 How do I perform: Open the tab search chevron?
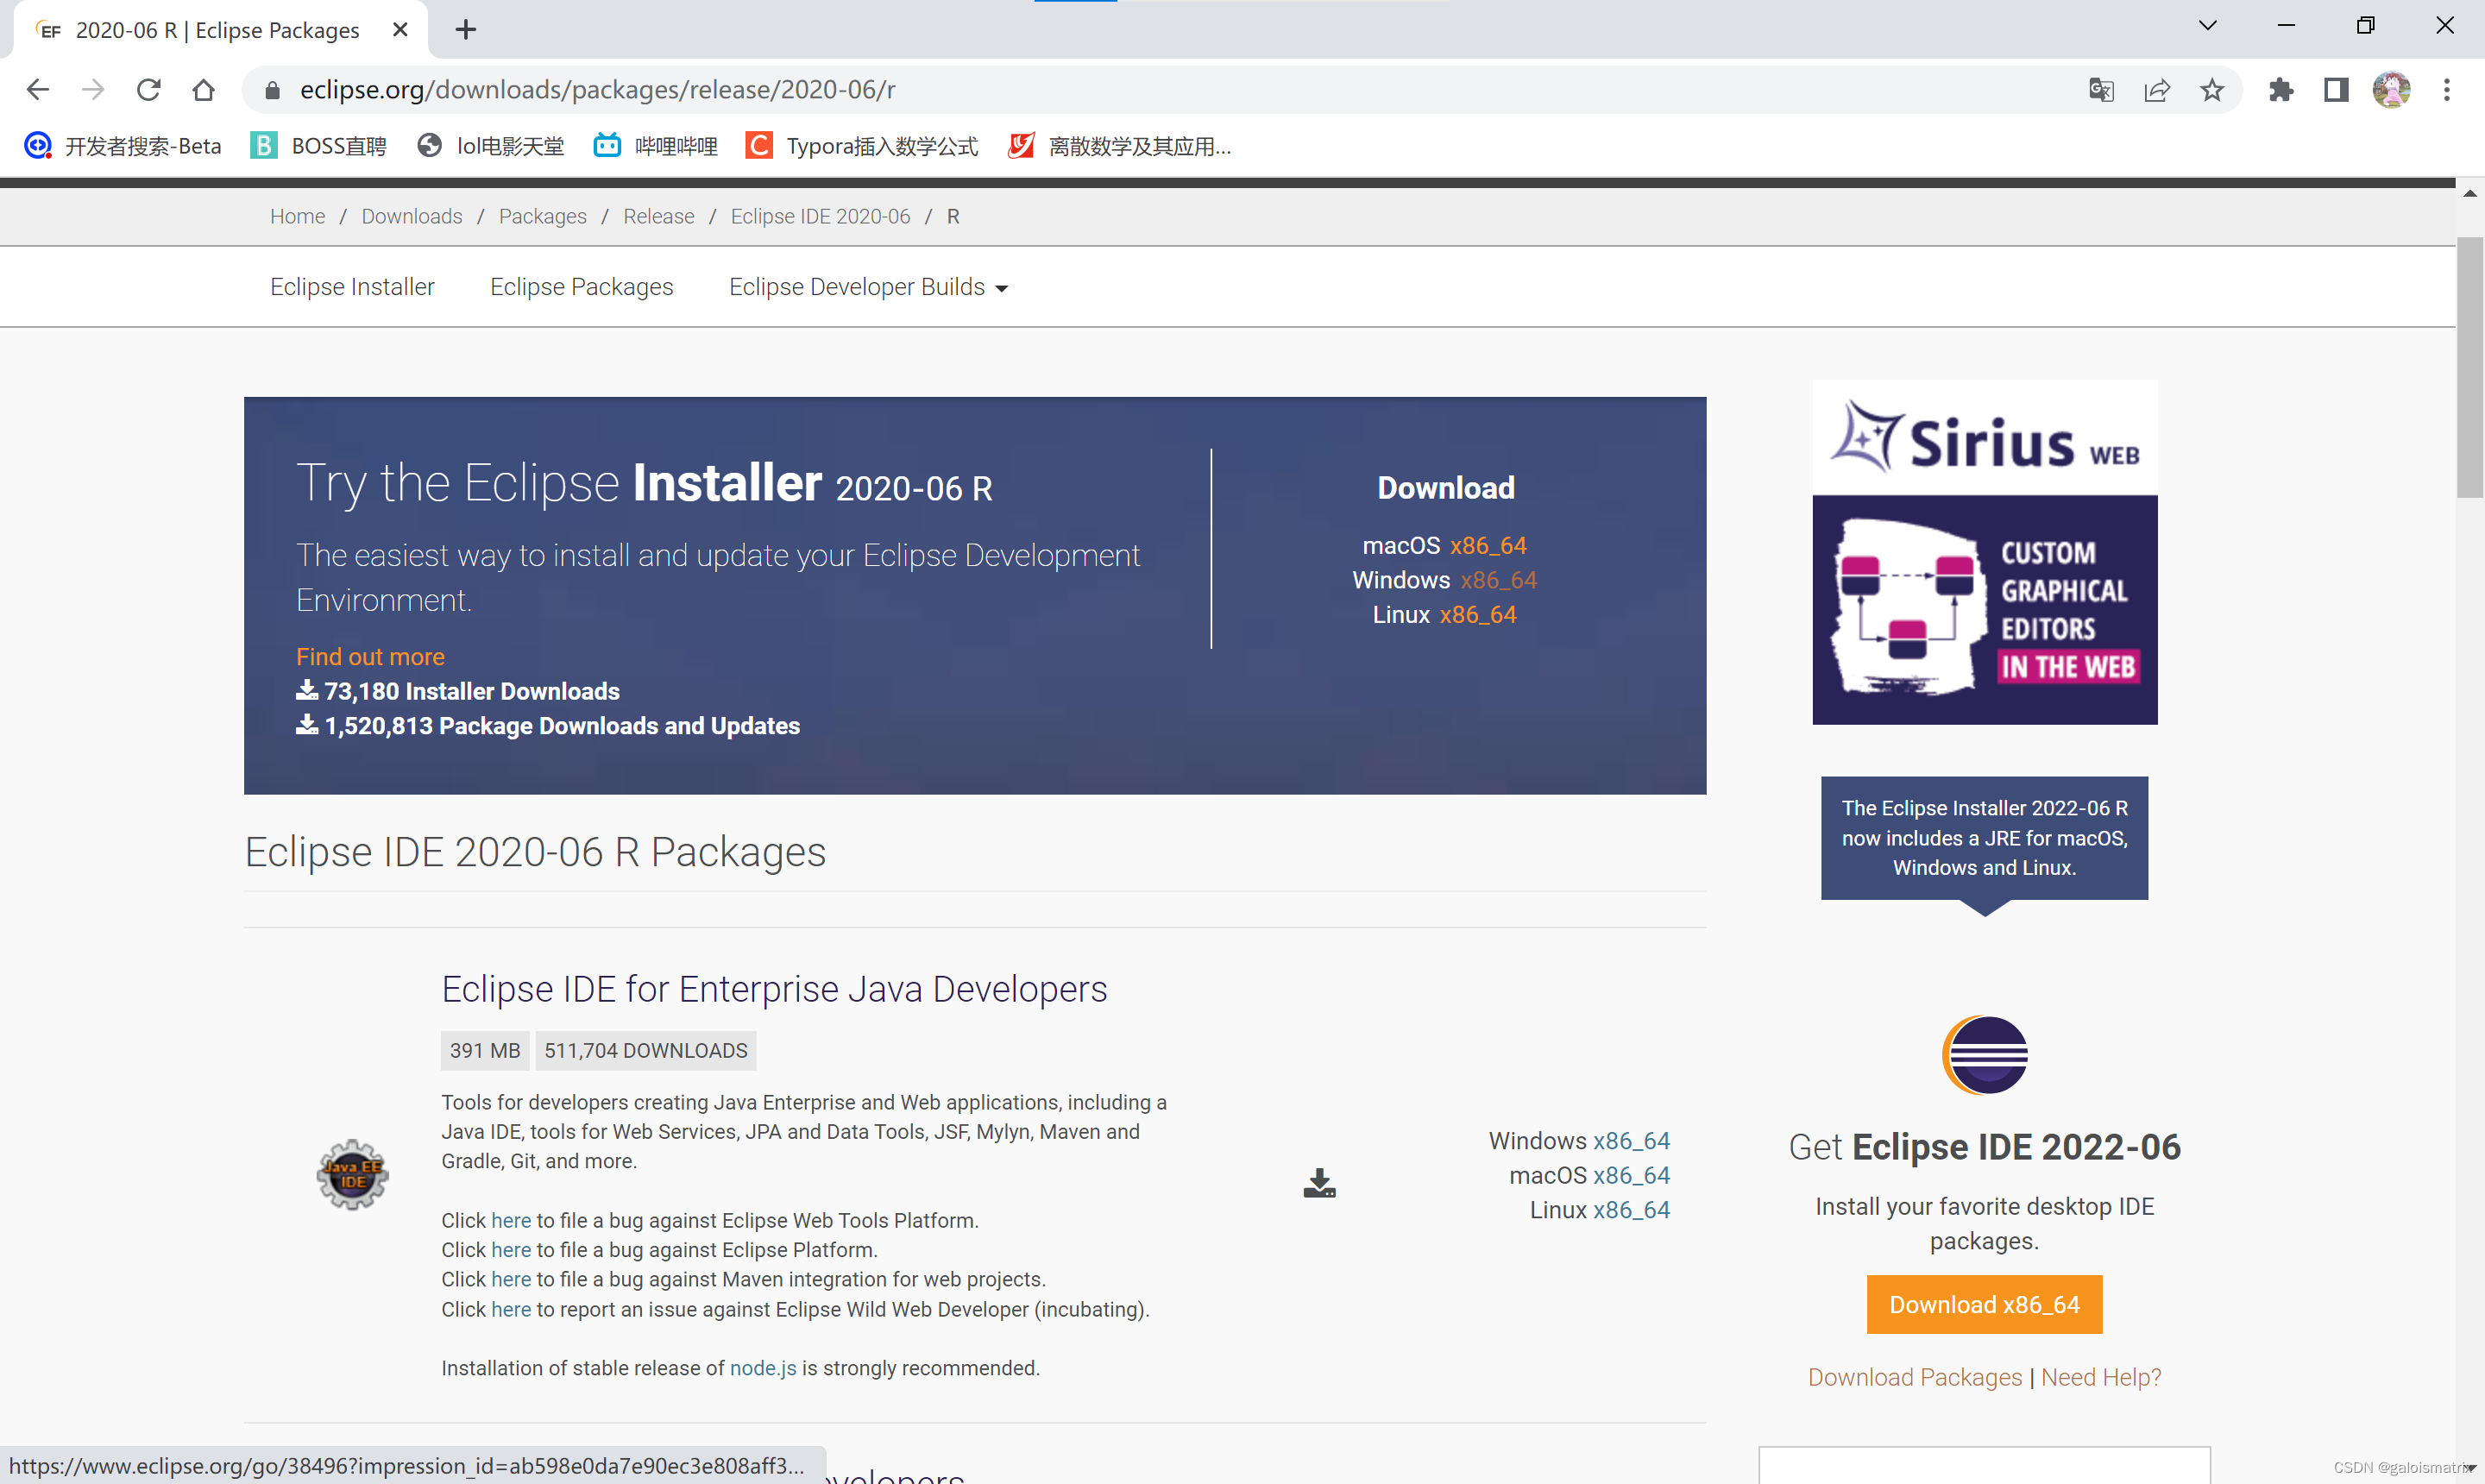tap(2208, 26)
